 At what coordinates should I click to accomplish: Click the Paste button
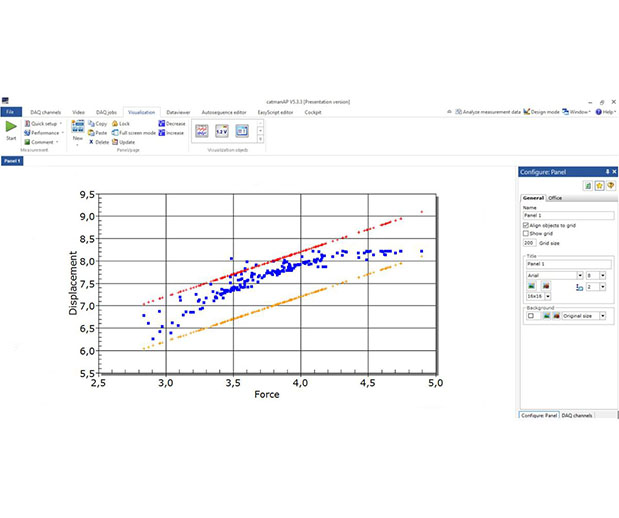point(100,132)
